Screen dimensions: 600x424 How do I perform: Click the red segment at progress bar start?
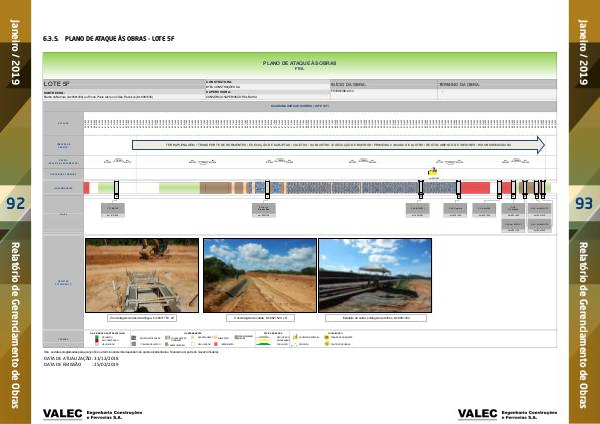point(87,188)
